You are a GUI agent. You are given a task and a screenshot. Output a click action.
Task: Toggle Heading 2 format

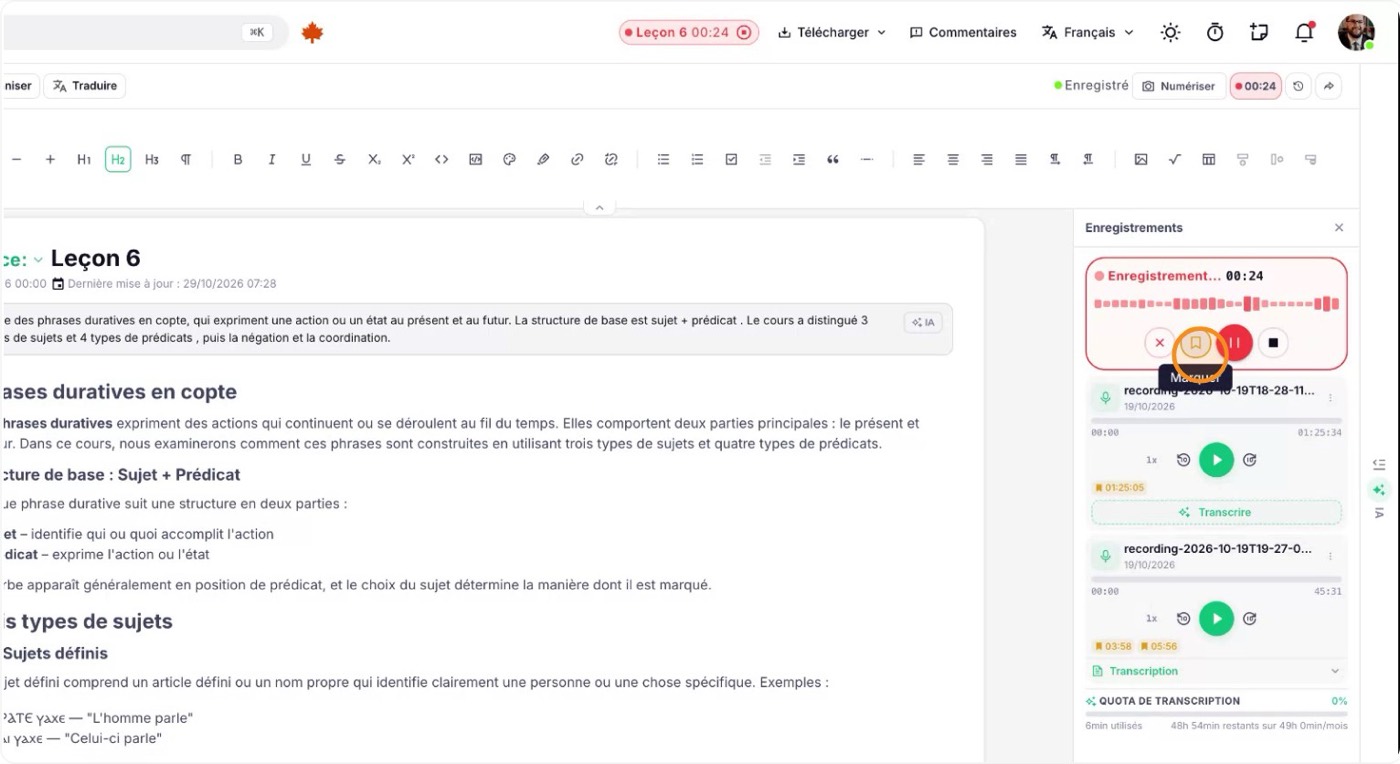(118, 159)
